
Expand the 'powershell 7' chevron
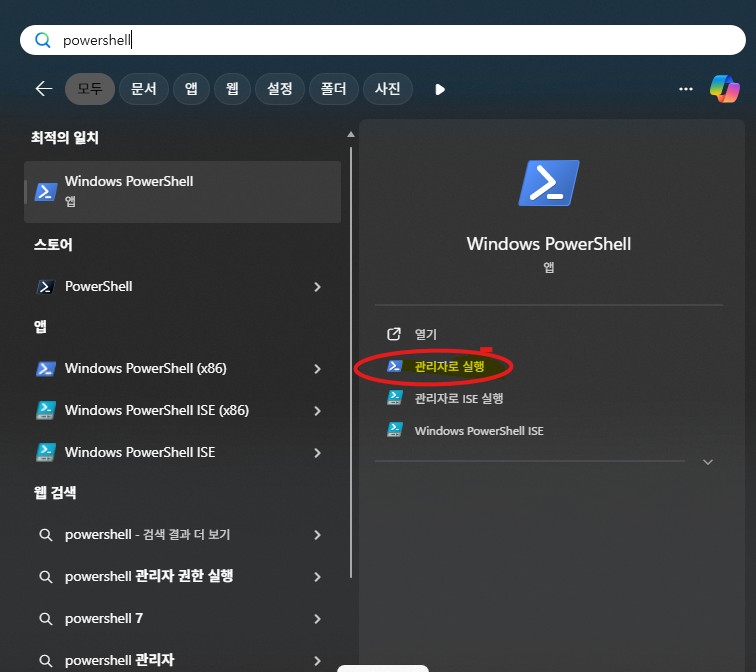(x=317, y=618)
